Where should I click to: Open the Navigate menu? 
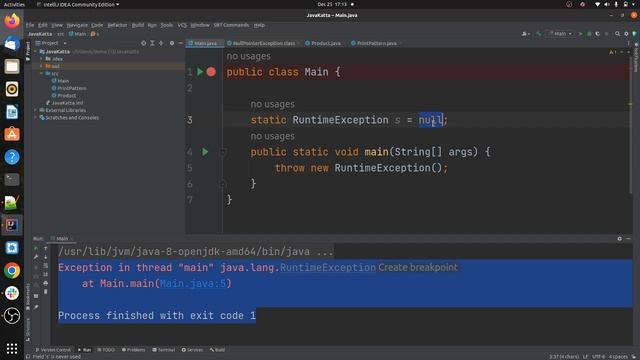click(x=77, y=25)
